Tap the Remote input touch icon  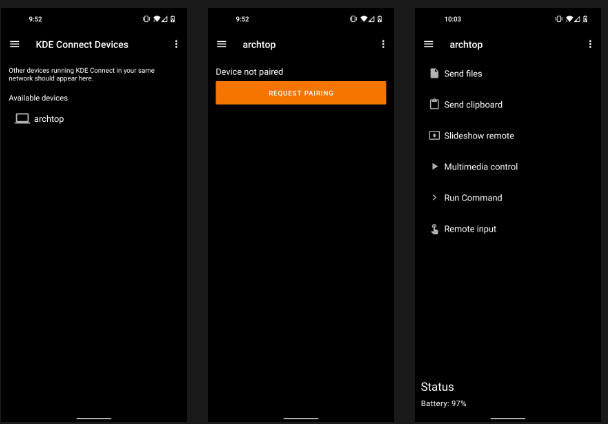coord(434,229)
